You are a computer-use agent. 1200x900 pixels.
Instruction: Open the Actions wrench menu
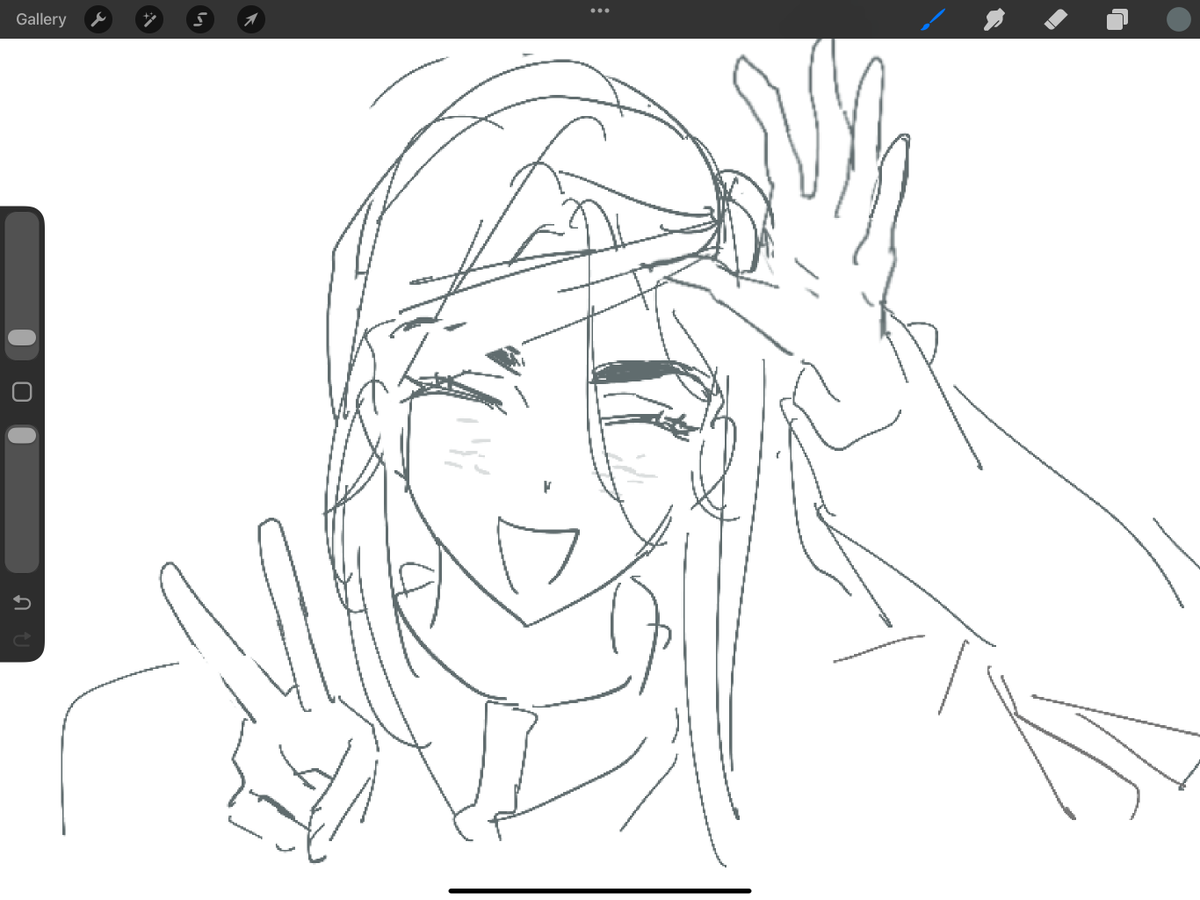click(x=98, y=19)
